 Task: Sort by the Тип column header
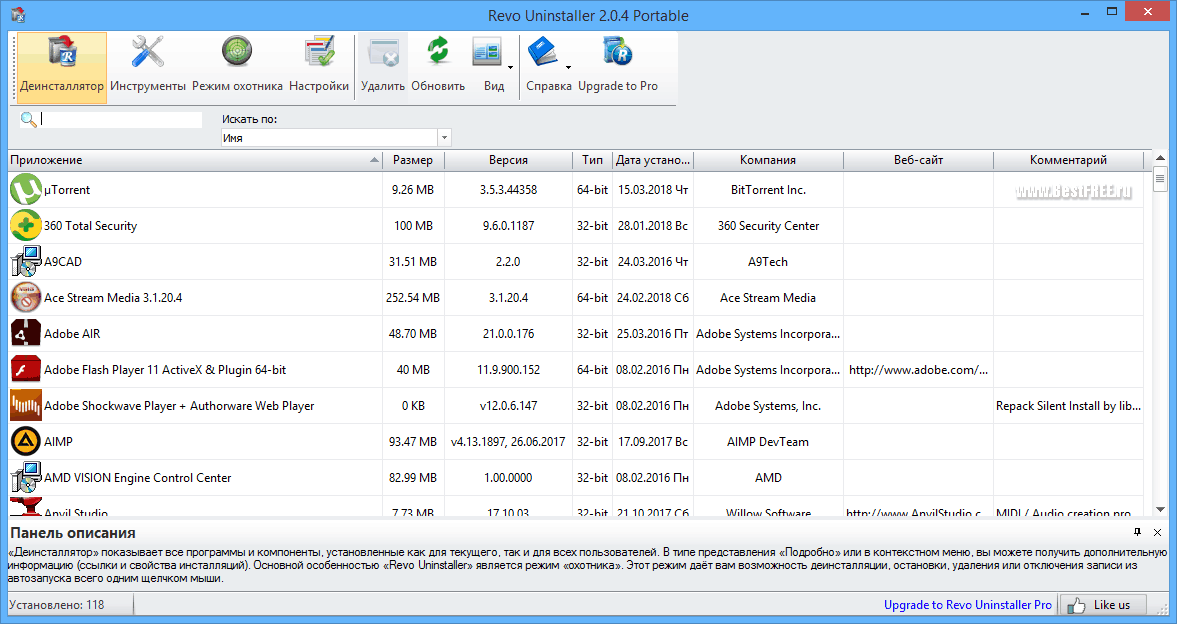click(x=592, y=160)
